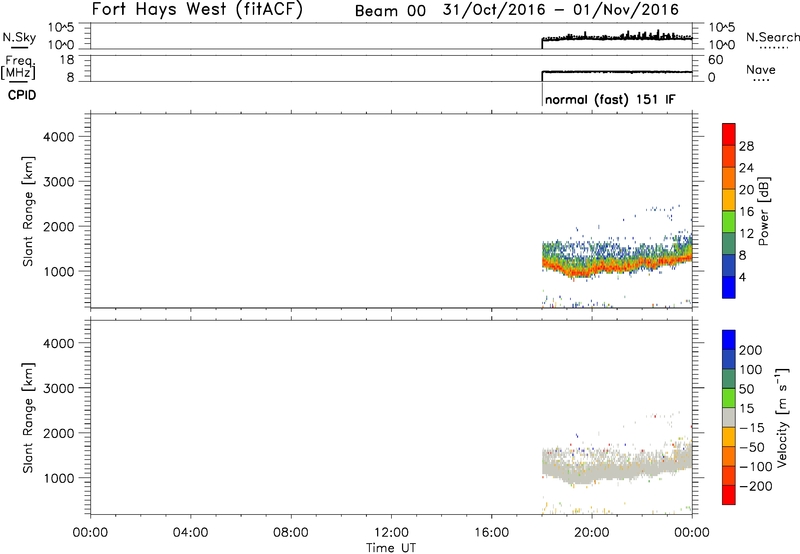Screen dimensions: 800x554
Task: Click the '16' power scale value
Action: point(746,212)
